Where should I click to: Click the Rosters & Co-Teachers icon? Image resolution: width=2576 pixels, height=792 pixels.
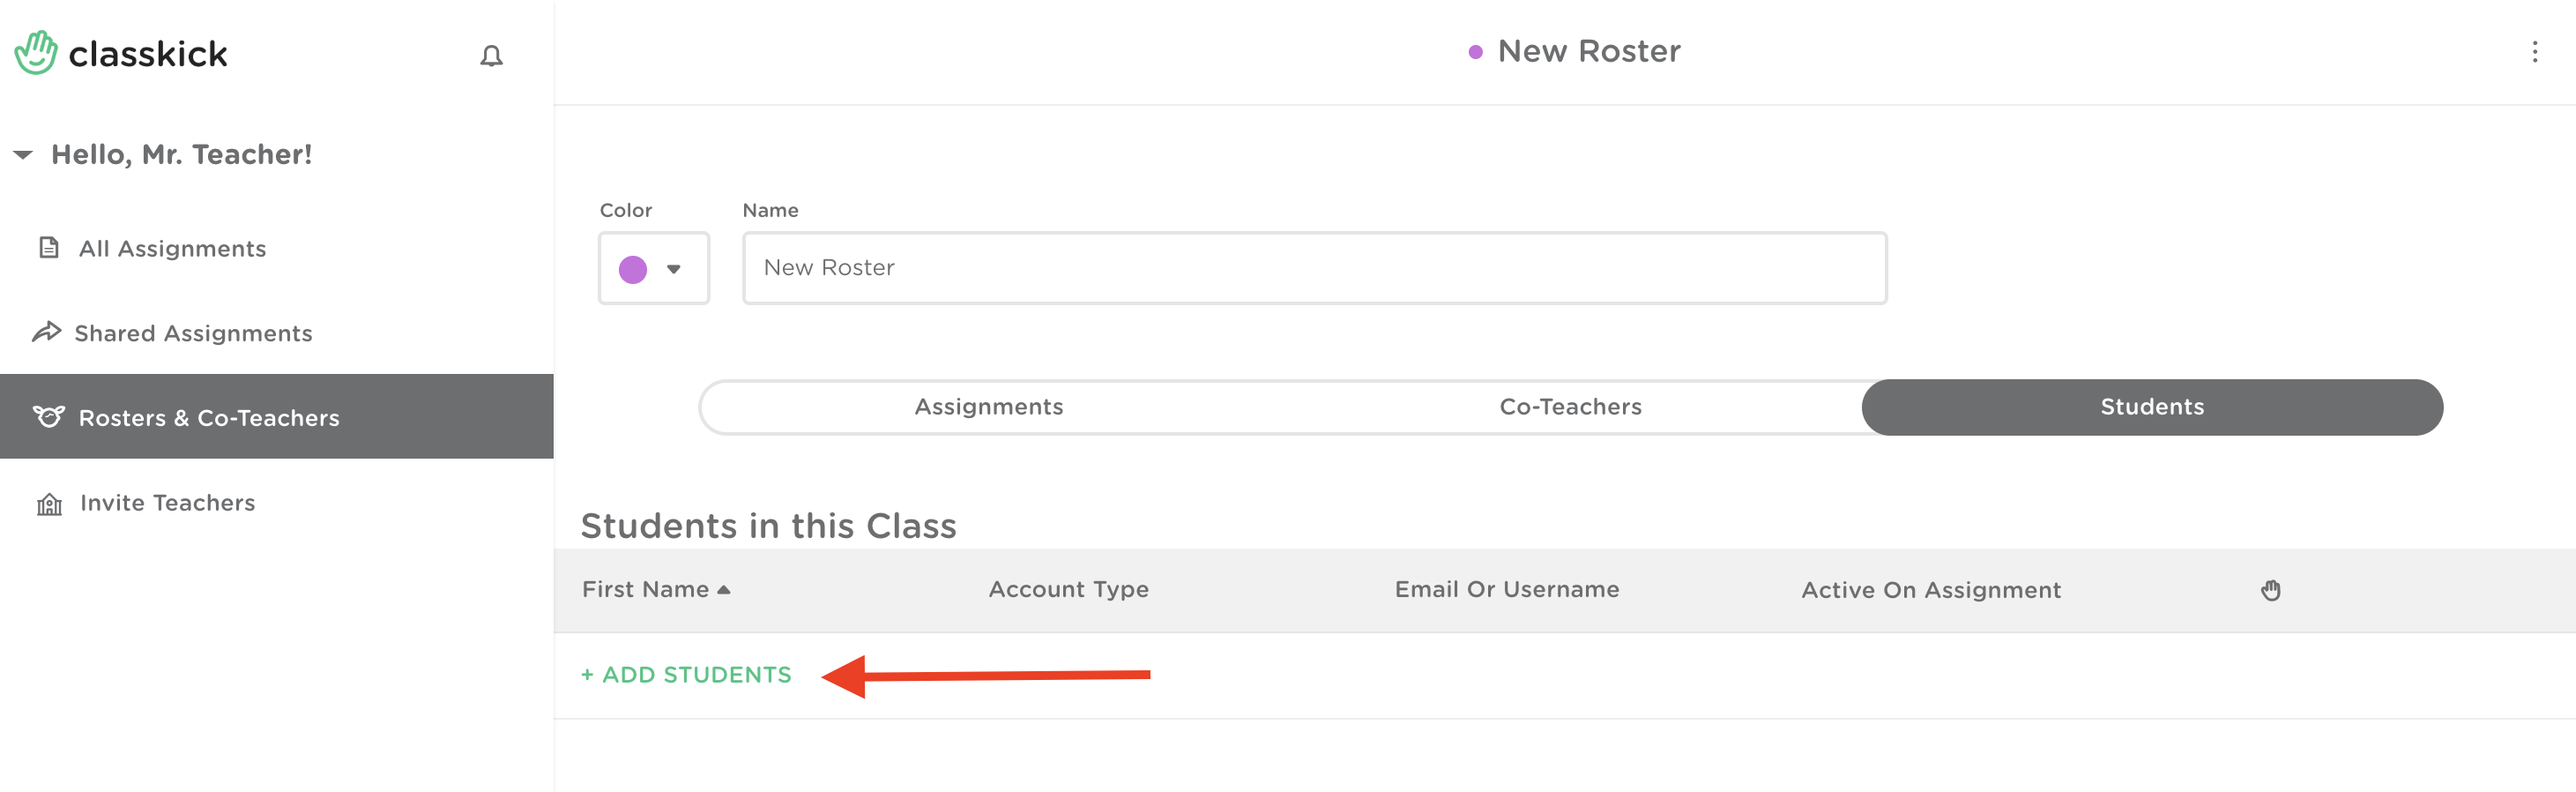click(x=49, y=416)
